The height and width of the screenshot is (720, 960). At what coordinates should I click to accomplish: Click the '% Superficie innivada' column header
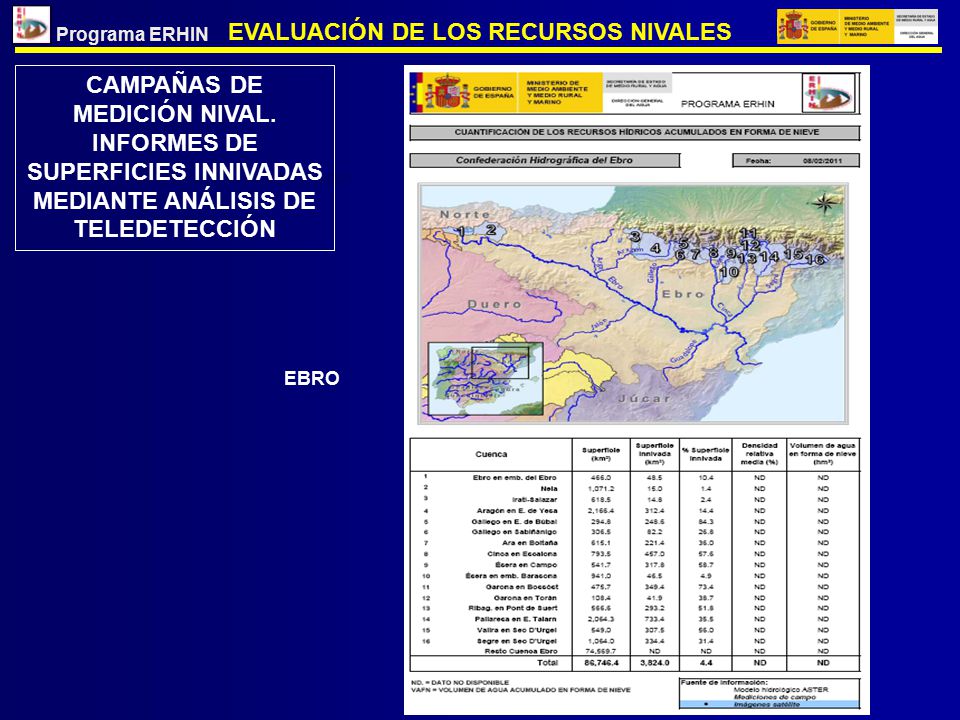705,454
